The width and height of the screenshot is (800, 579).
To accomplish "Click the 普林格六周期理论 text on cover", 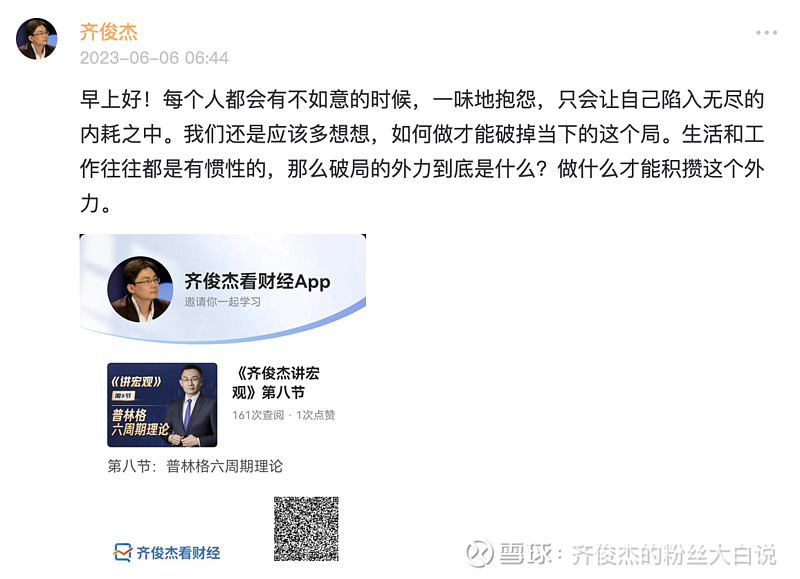I will (139, 422).
